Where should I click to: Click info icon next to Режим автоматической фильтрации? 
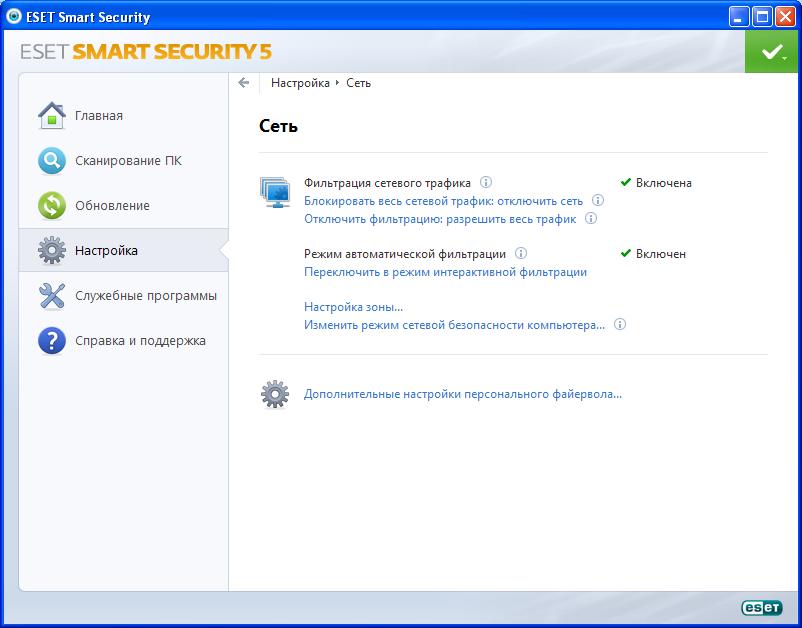coord(521,253)
